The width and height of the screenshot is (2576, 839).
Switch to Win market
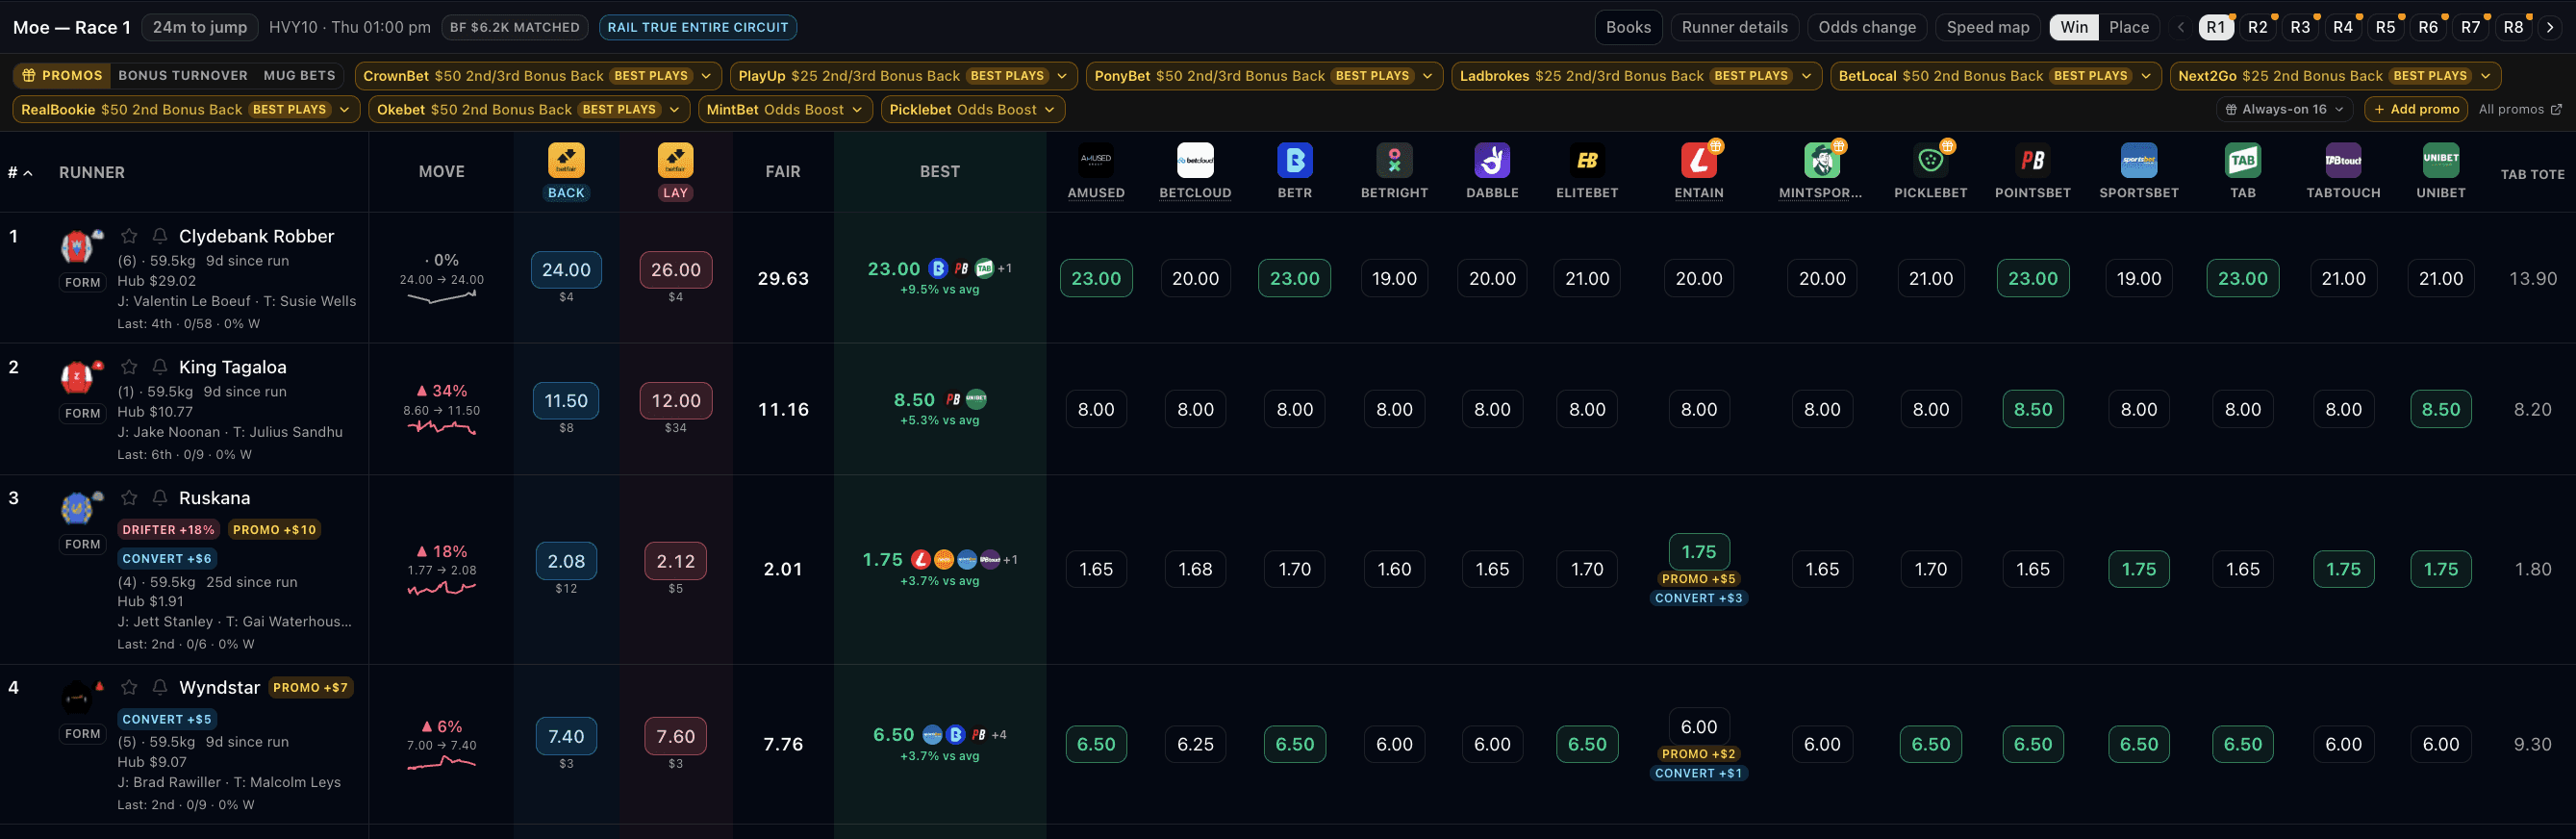[x=2074, y=27]
